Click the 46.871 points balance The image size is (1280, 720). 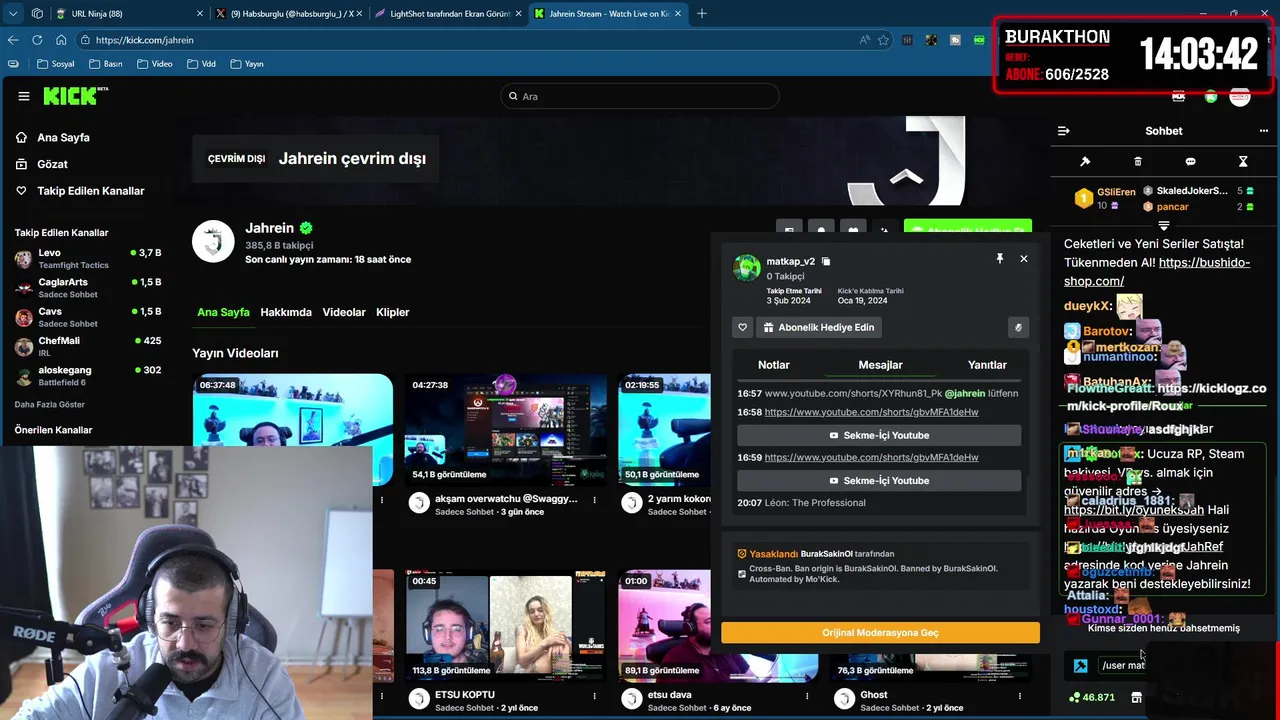1092,698
